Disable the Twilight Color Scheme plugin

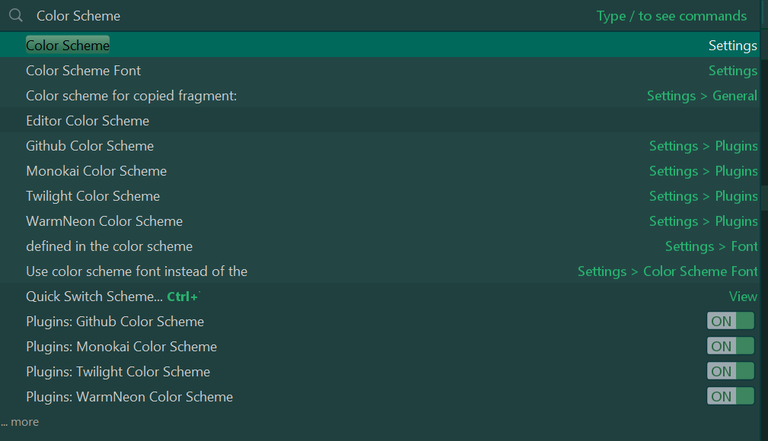730,371
